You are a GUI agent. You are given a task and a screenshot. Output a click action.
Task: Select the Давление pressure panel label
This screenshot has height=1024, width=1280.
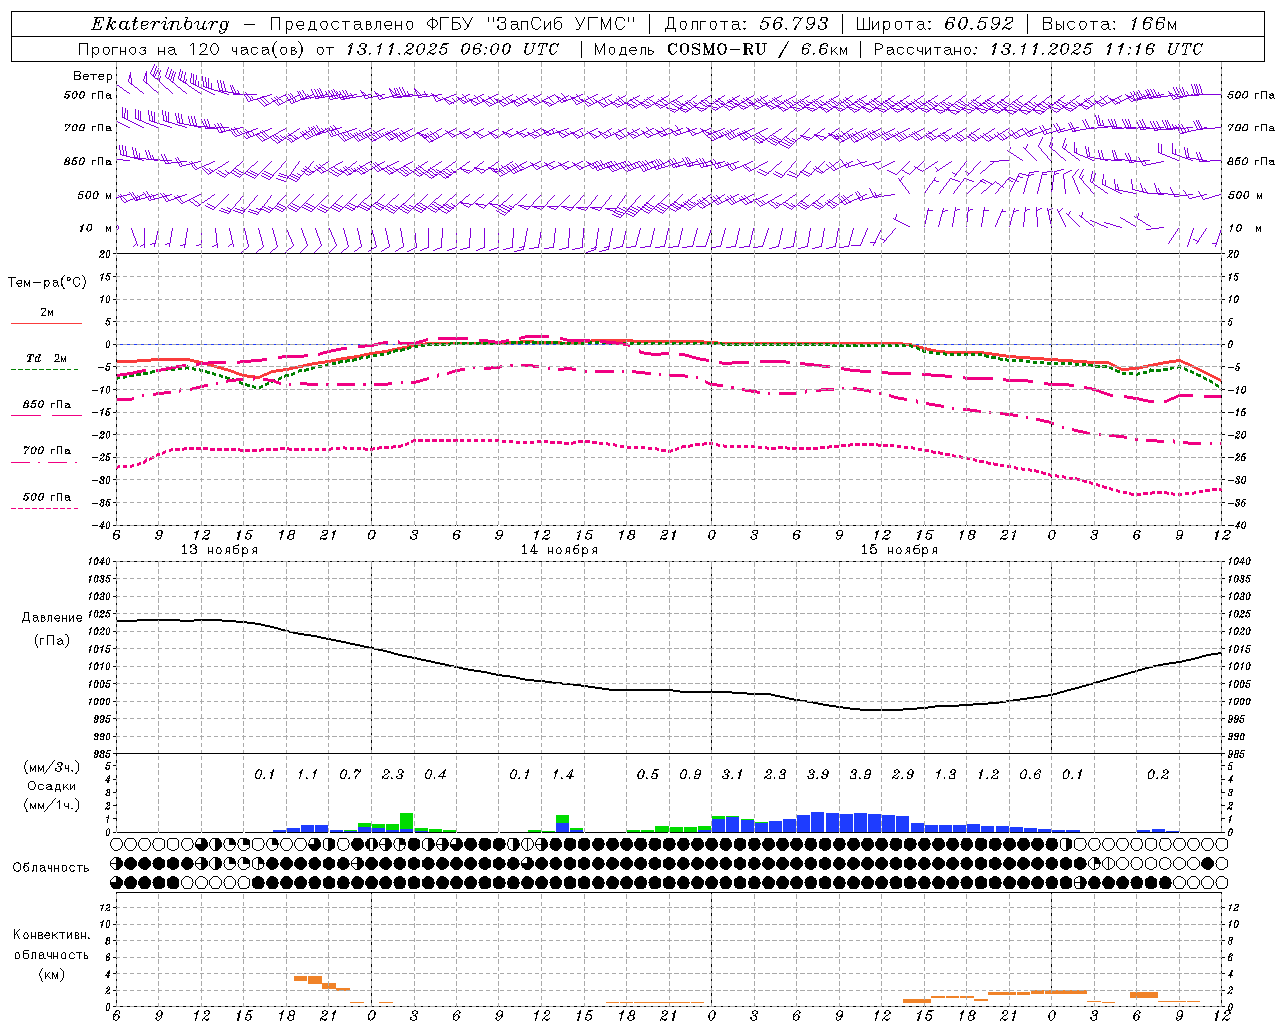click(x=52, y=618)
